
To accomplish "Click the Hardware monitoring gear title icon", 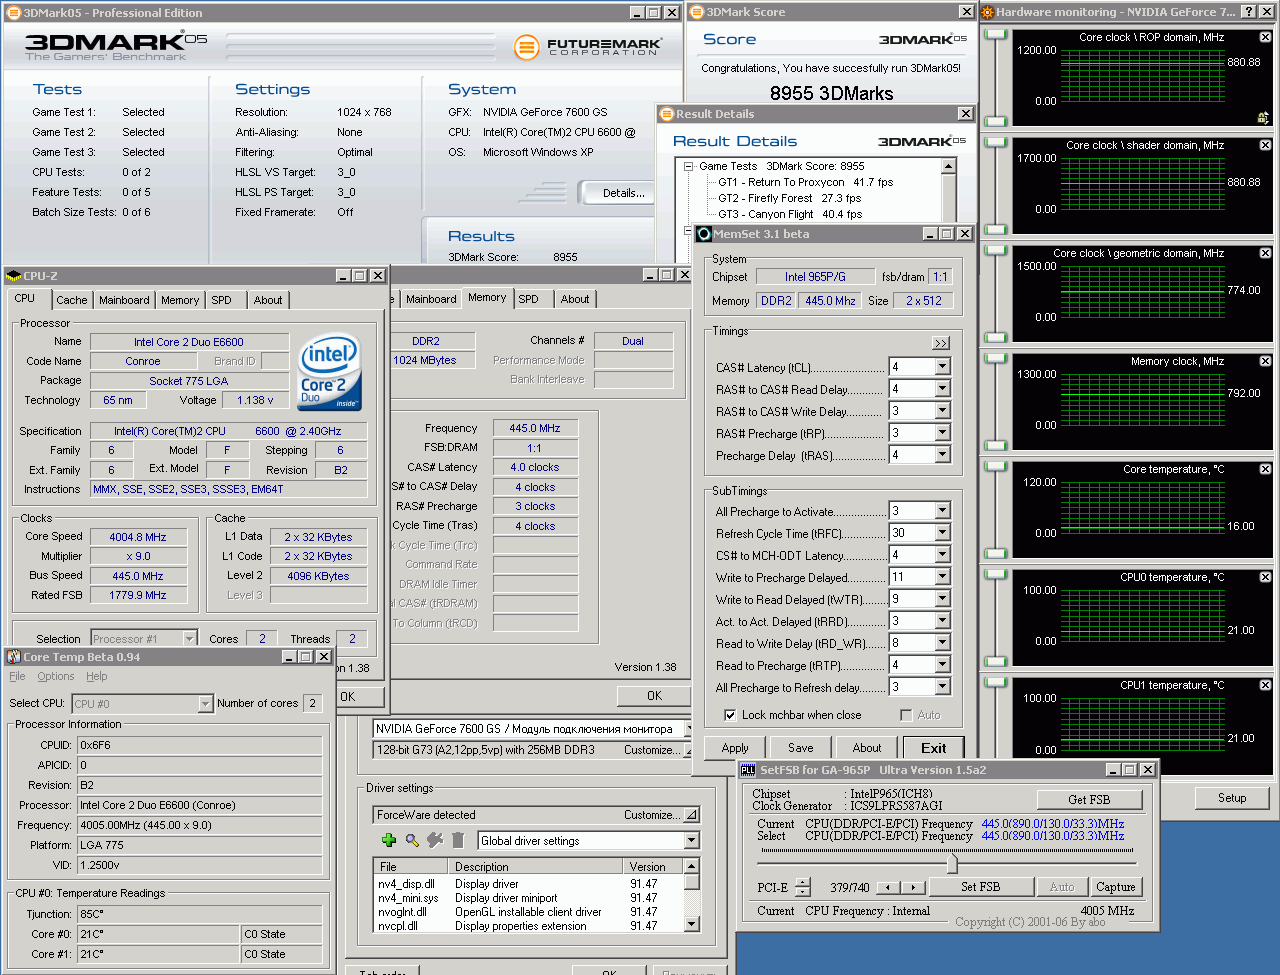I will [987, 12].
